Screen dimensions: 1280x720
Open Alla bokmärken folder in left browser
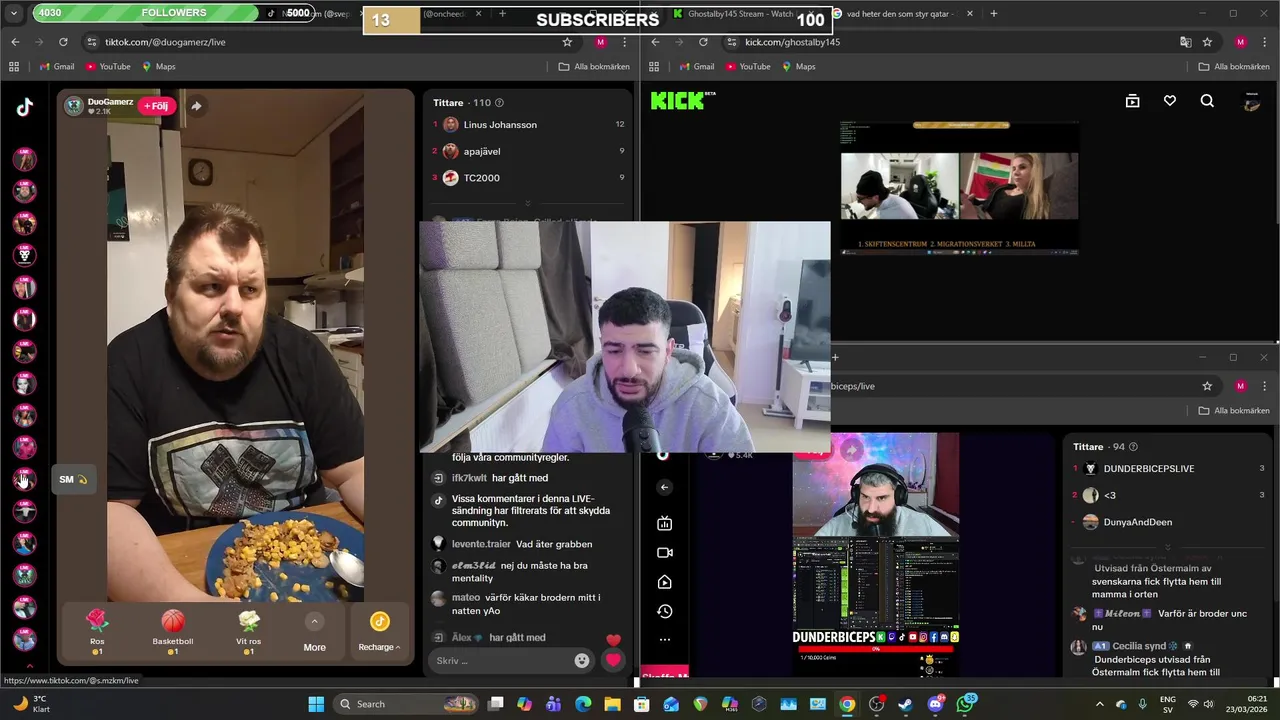pos(594,67)
